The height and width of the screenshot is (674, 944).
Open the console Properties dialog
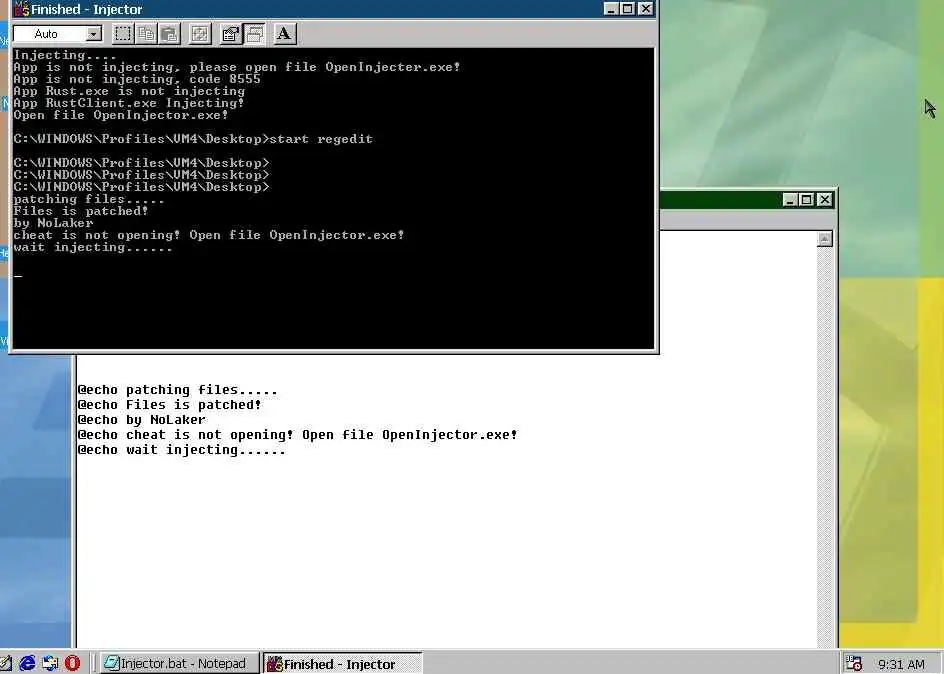[x=231, y=34]
